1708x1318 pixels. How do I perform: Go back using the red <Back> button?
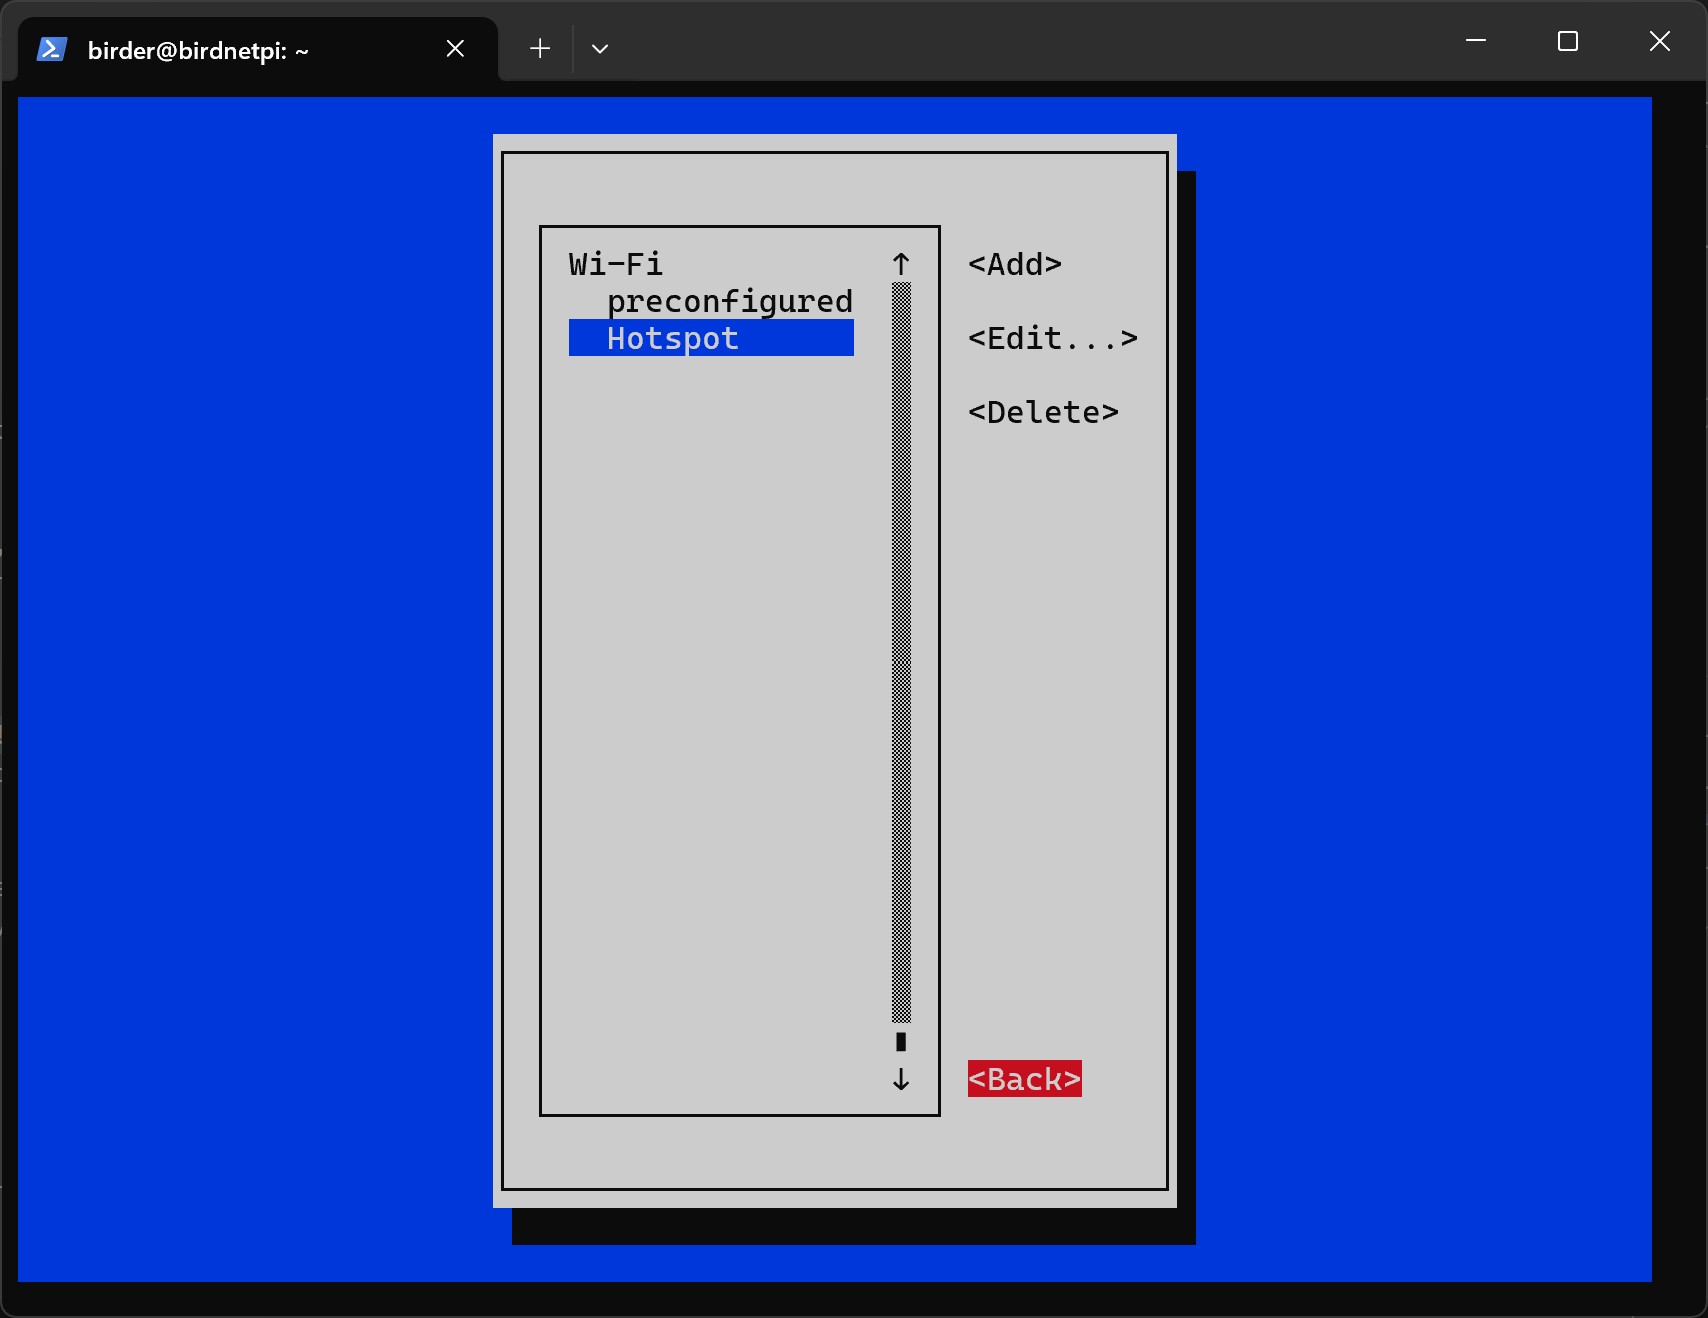[1024, 1079]
